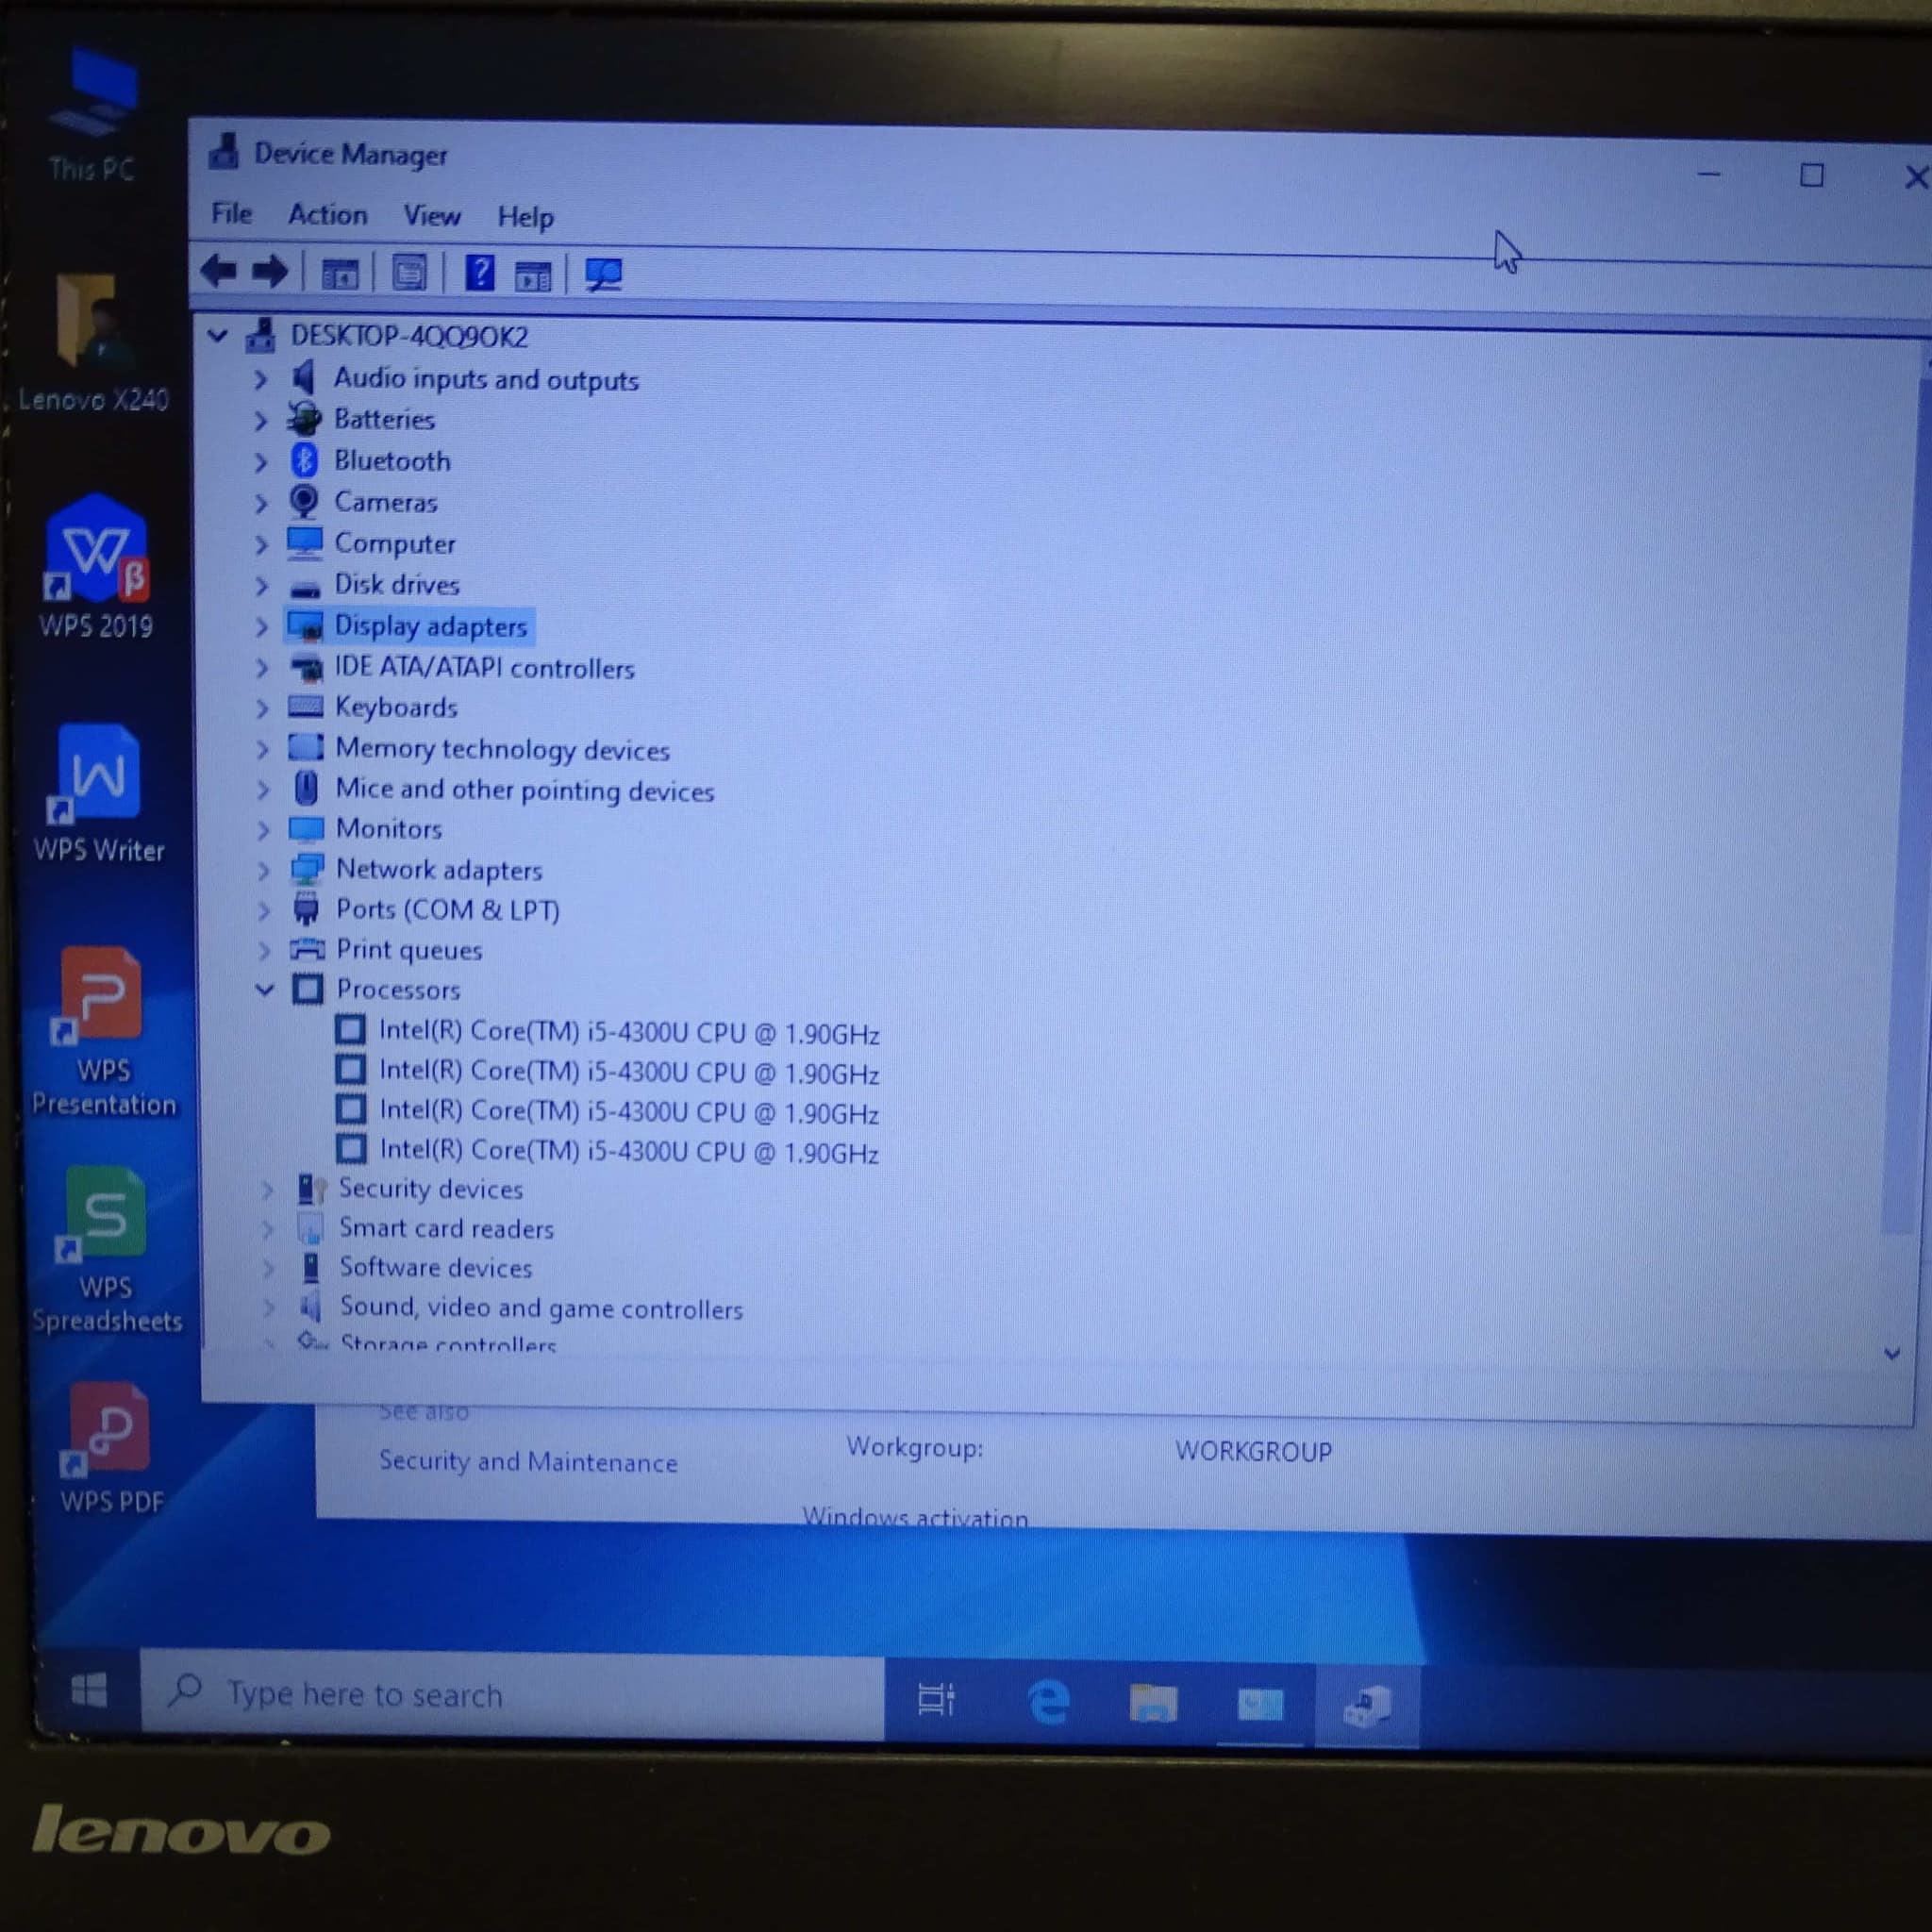Launch WPS Writer desktop shortcut
Image resolution: width=1932 pixels, height=1932 pixels.
pyautogui.click(x=99, y=793)
